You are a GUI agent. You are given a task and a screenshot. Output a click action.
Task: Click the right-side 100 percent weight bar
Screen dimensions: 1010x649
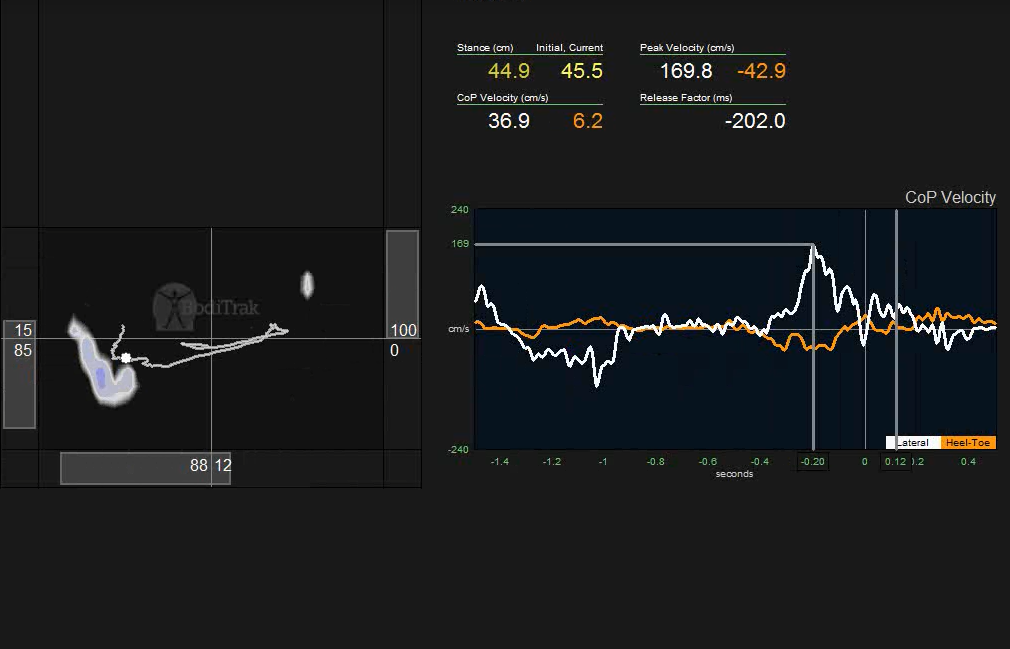[402, 285]
